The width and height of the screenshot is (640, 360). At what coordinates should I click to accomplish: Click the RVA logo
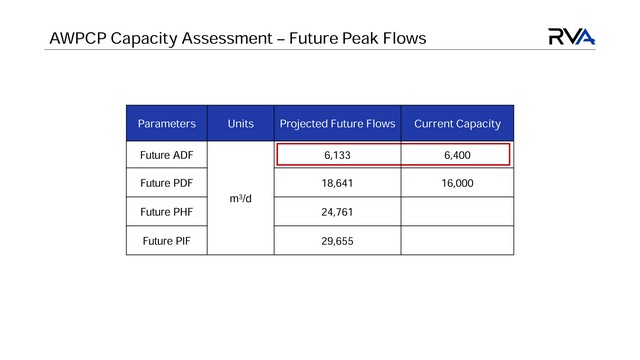tap(571, 37)
